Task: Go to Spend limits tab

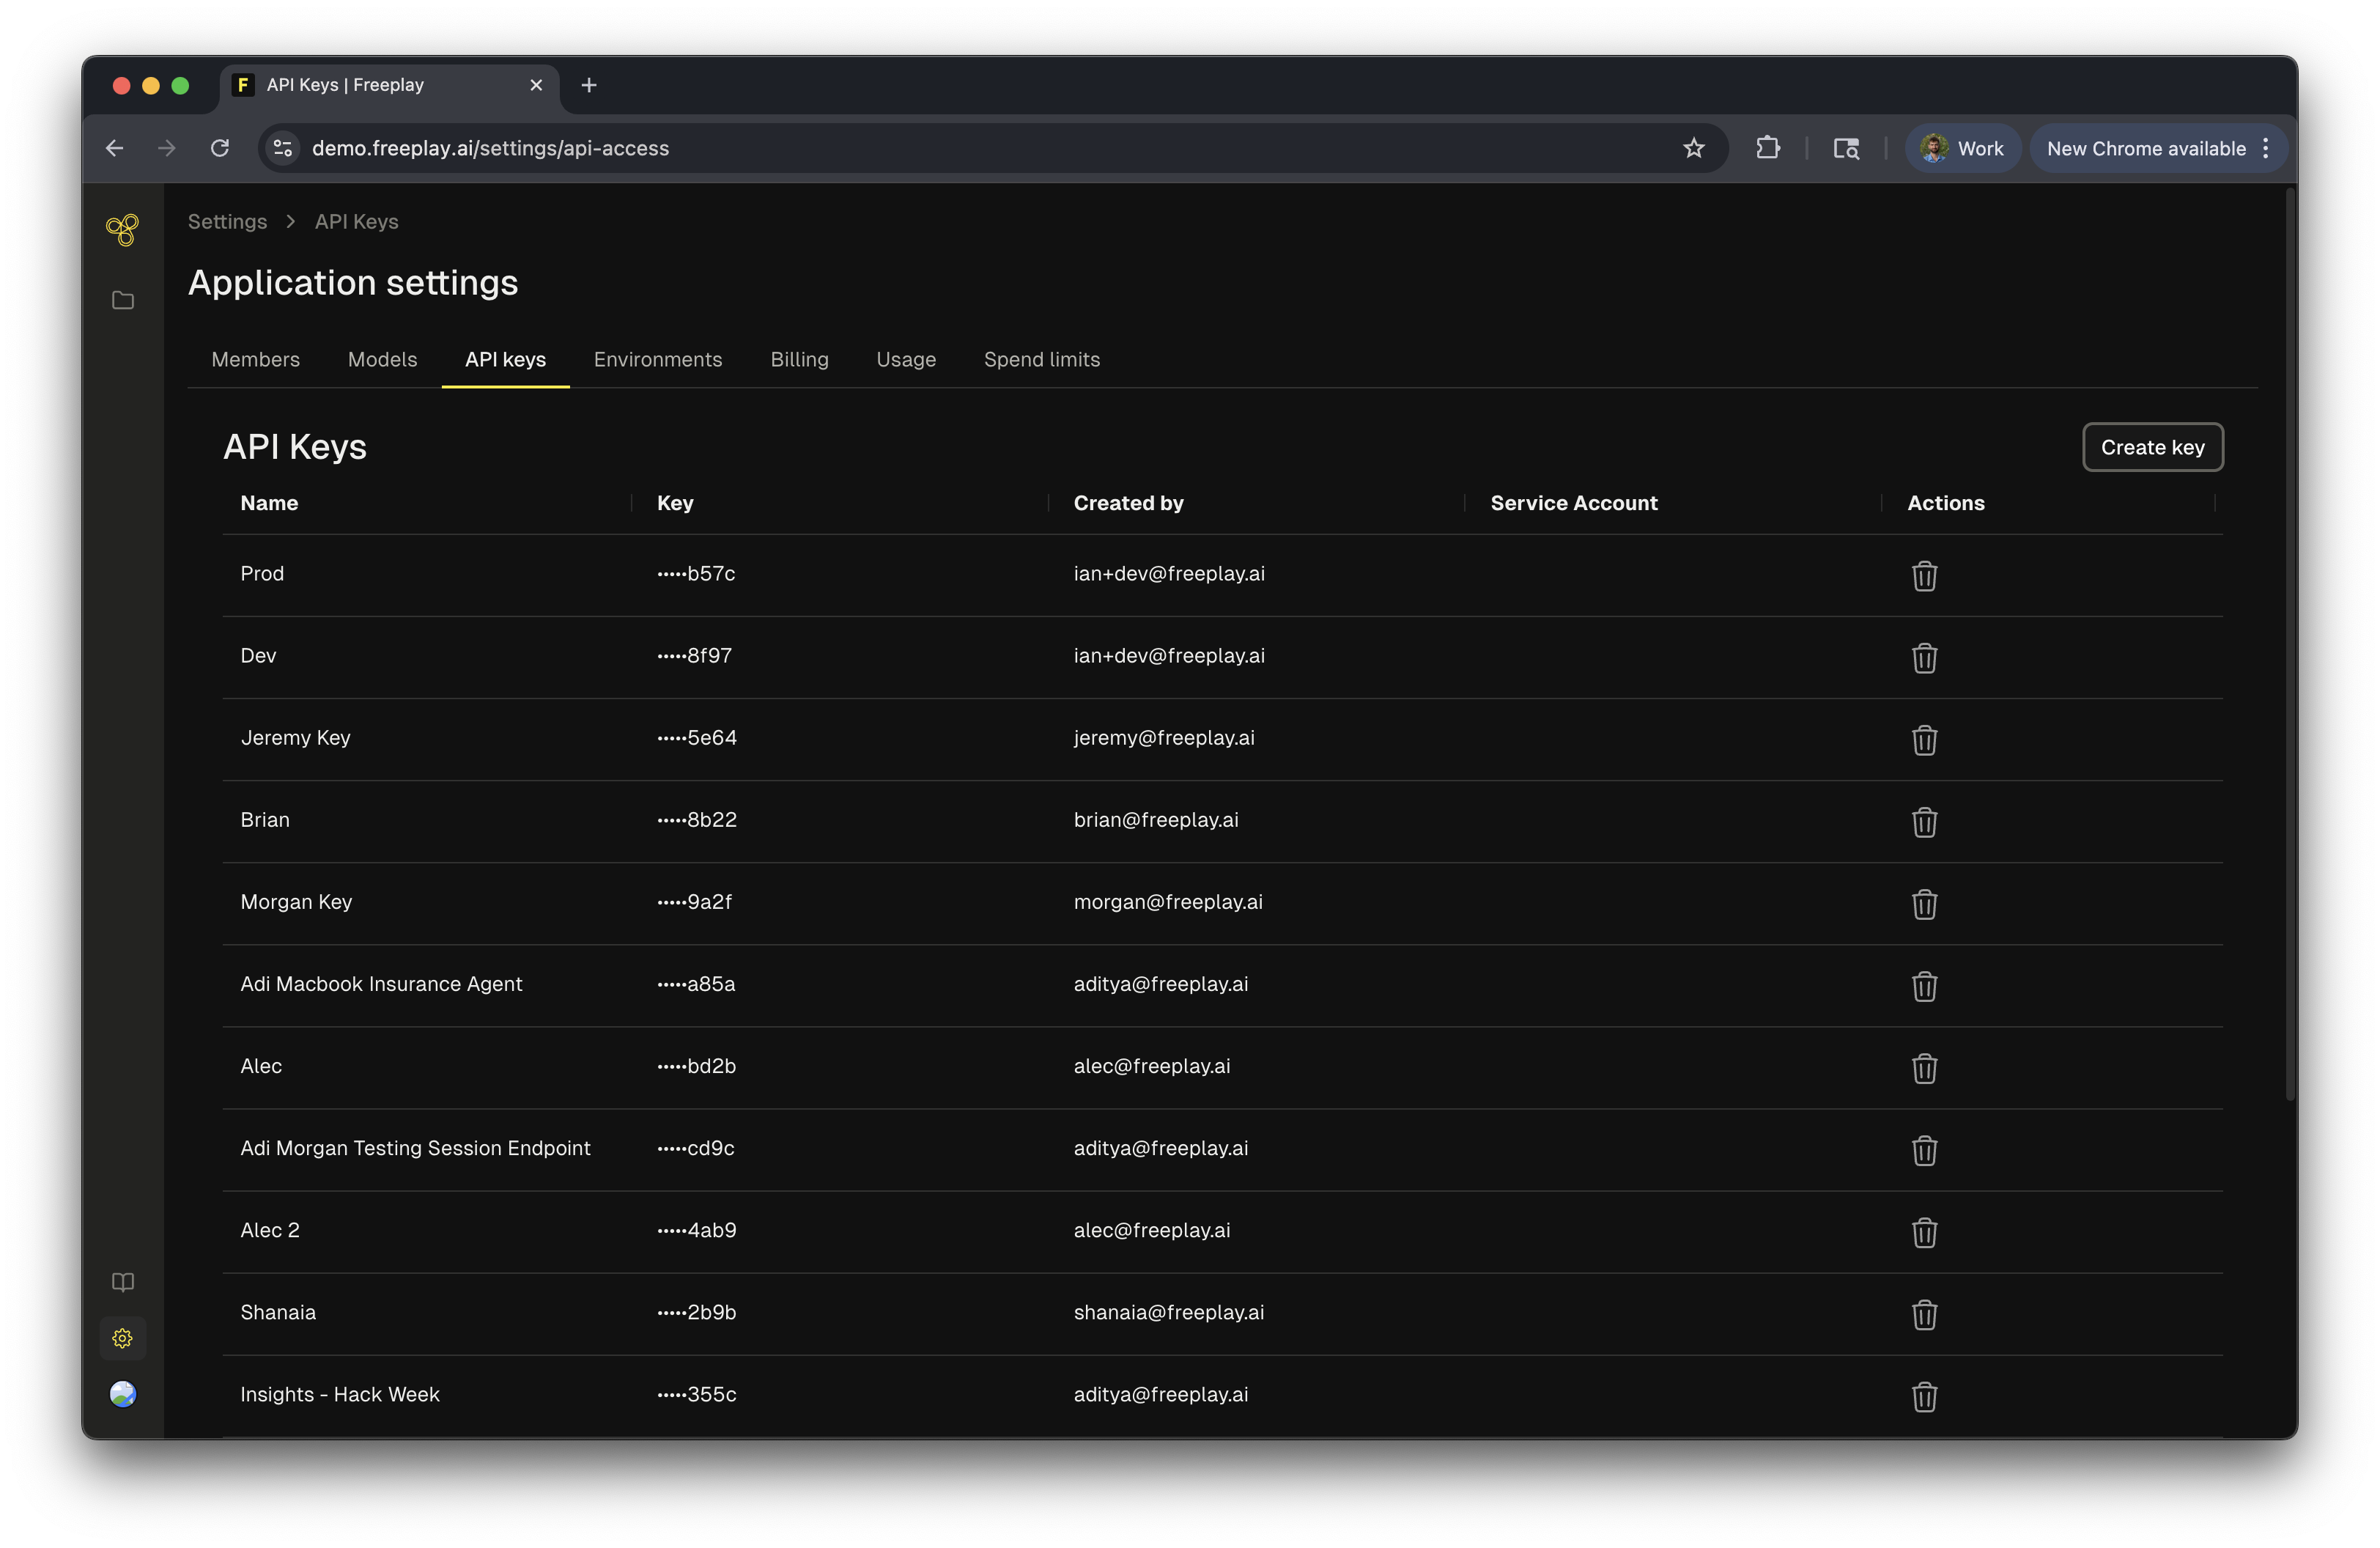Action: [x=1041, y=359]
